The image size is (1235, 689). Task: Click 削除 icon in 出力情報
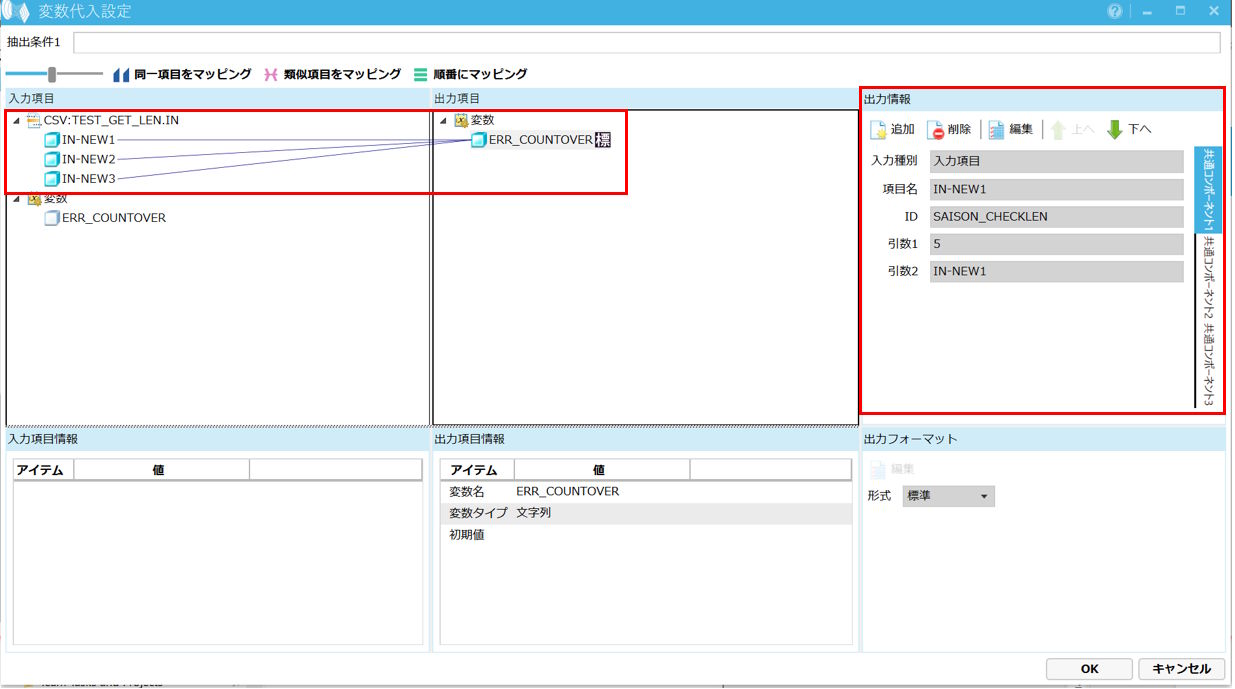click(935, 129)
